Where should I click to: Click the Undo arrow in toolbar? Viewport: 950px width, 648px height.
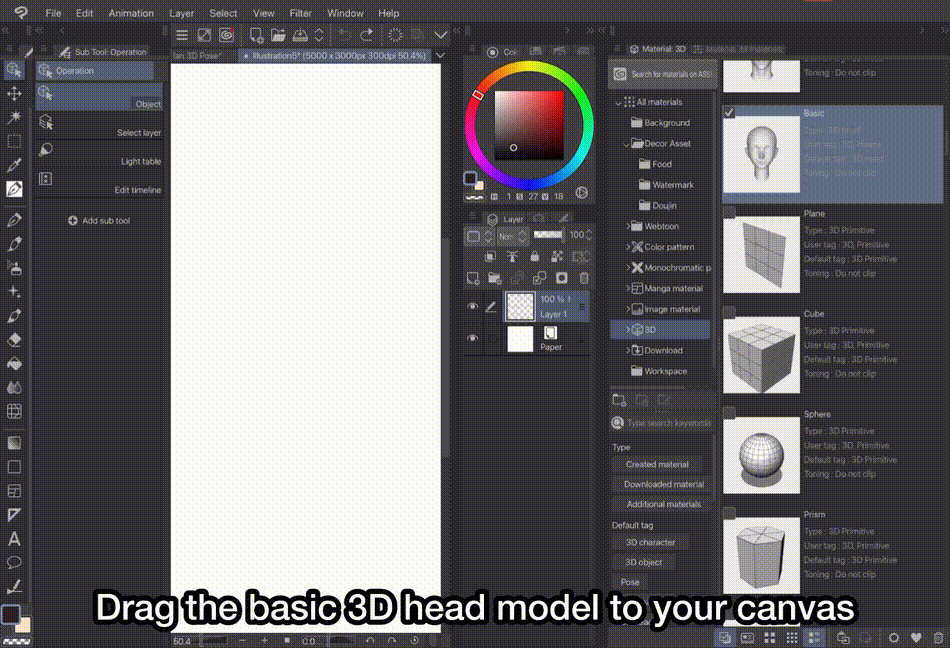[x=345, y=35]
